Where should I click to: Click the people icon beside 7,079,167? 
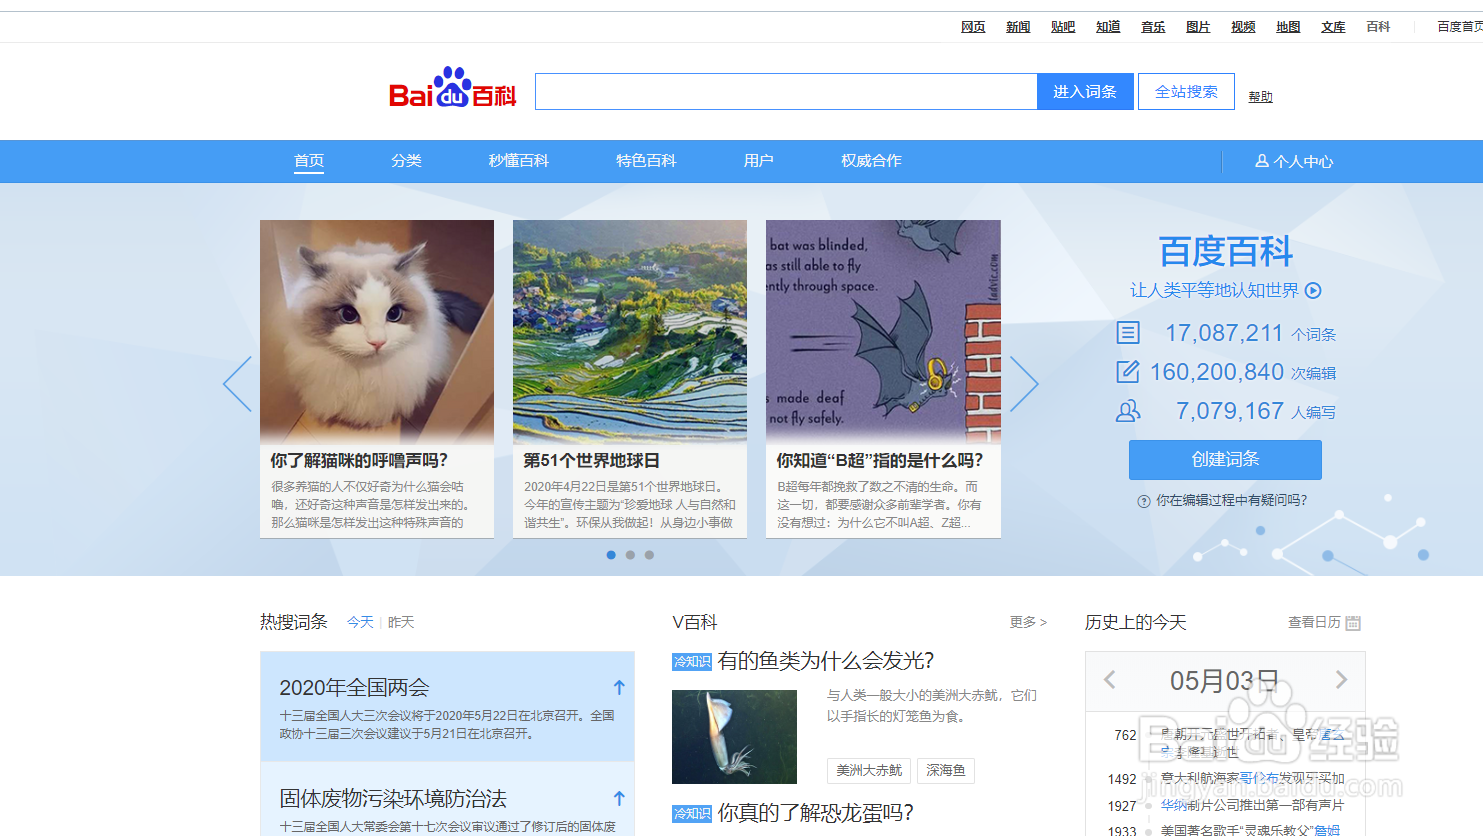[x=1128, y=411]
